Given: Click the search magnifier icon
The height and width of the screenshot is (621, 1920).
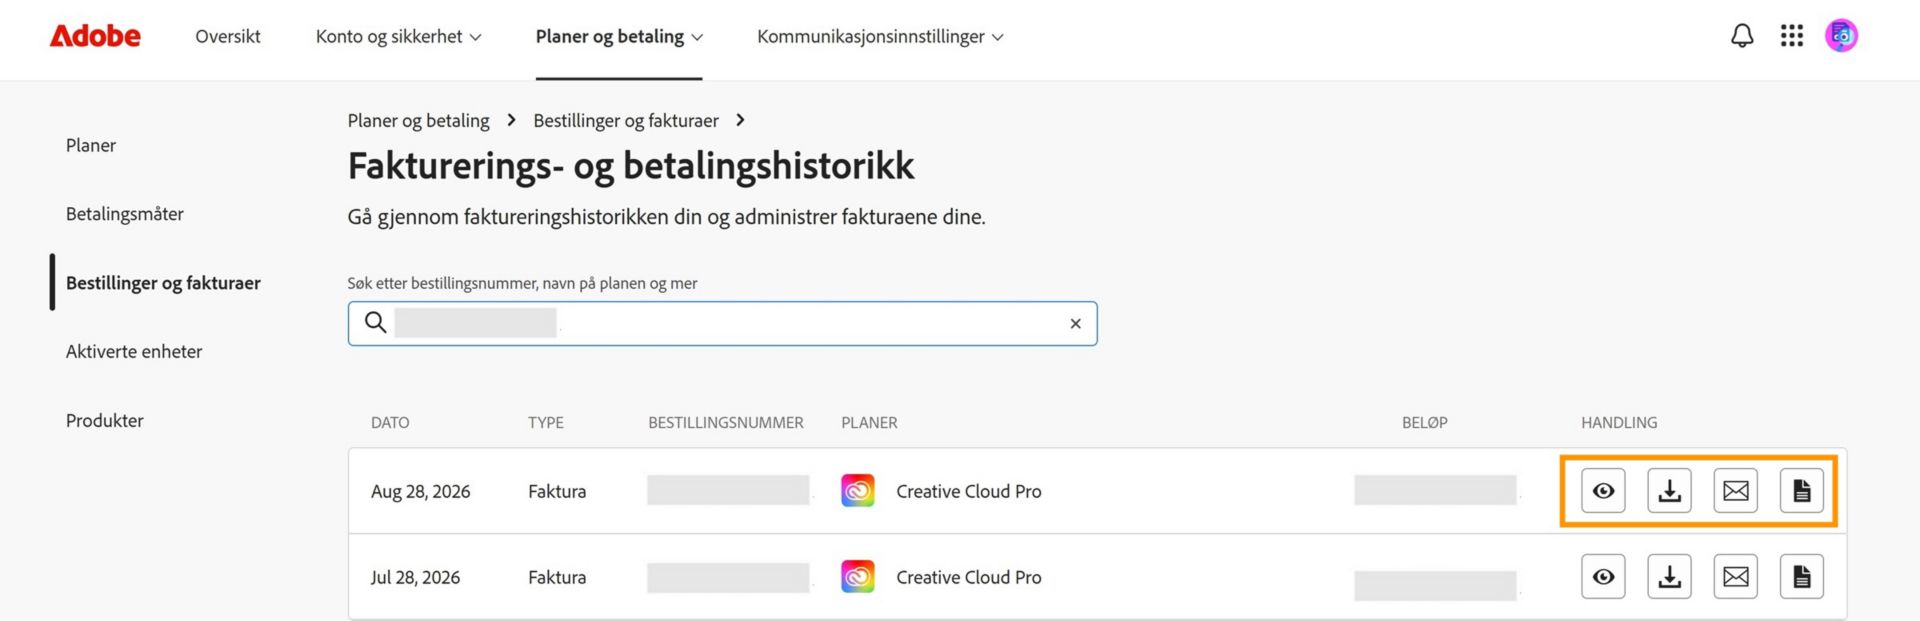Looking at the screenshot, I should tap(375, 322).
